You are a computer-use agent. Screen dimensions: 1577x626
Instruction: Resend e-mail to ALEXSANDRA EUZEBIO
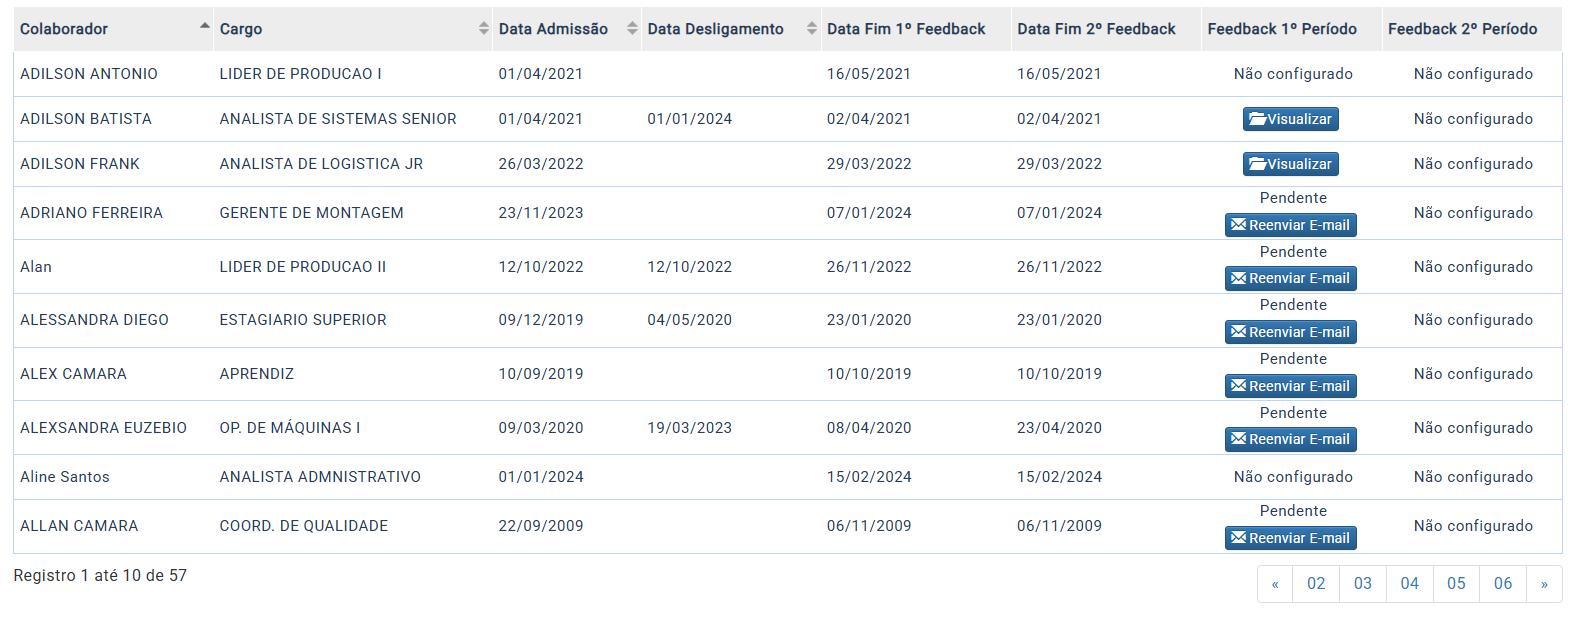(x=1290, y=439)
